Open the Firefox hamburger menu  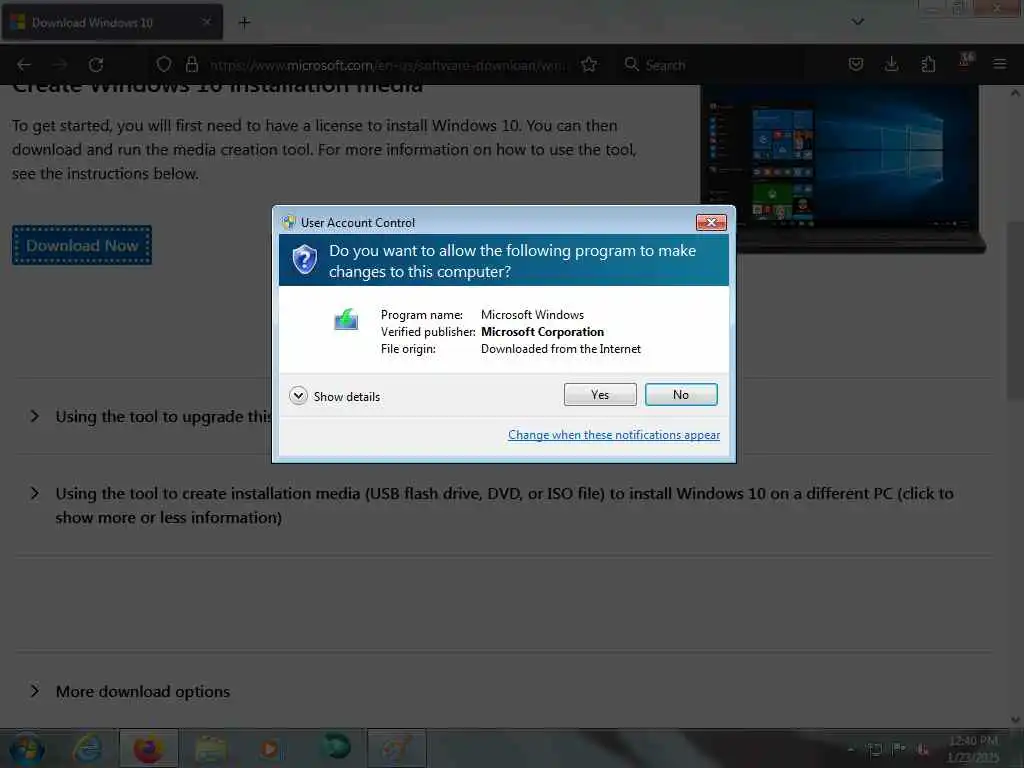[x=999, y=65]
